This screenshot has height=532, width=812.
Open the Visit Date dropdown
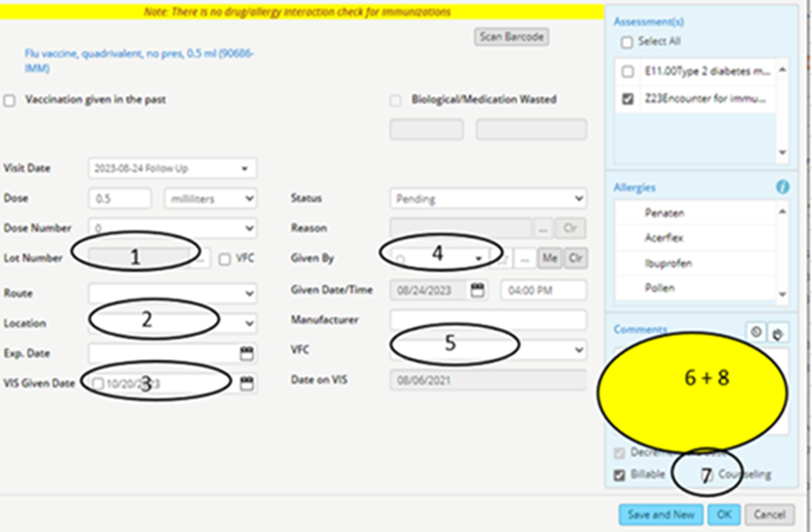coord(172,168)
